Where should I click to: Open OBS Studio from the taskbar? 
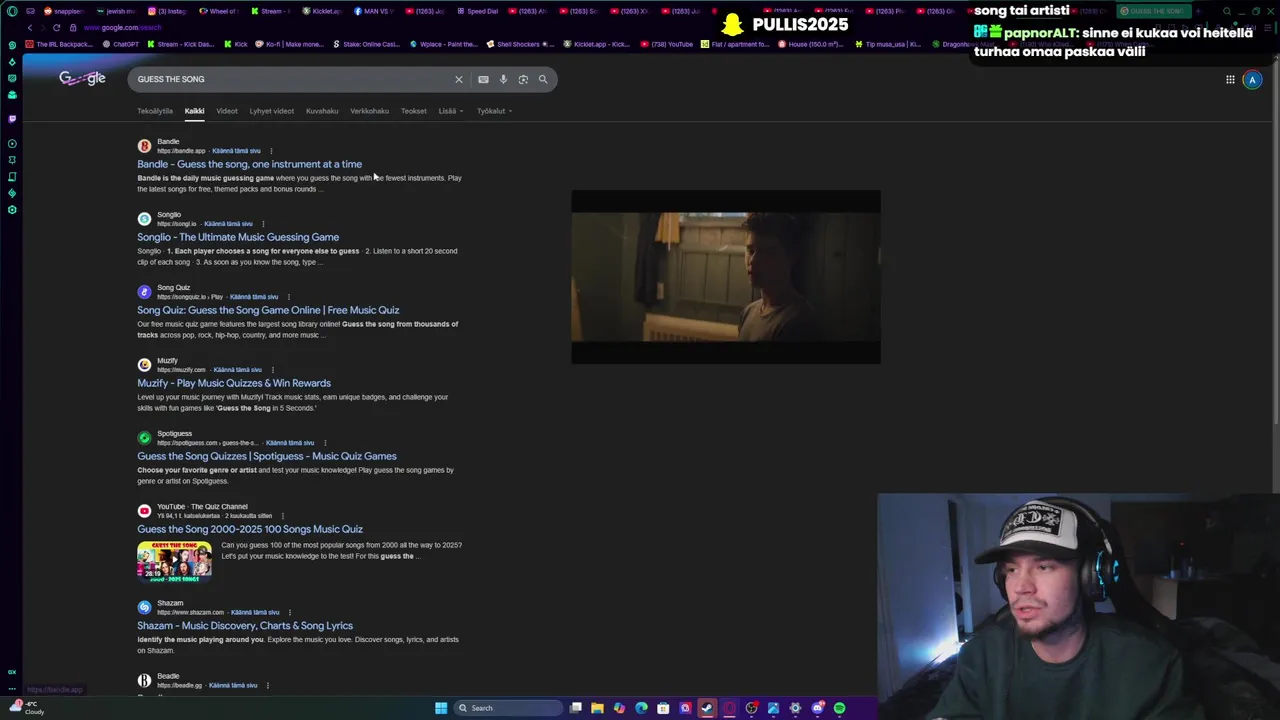(751, 708)
